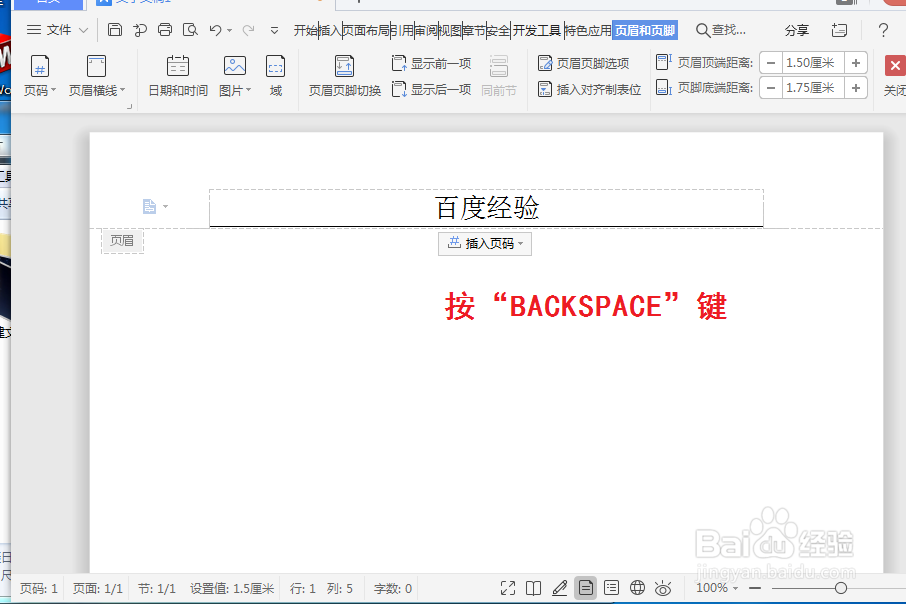Close header and footer with red X
Image resolution: width=906 pixels, height=604 pixels.
(x=895, y=66)
